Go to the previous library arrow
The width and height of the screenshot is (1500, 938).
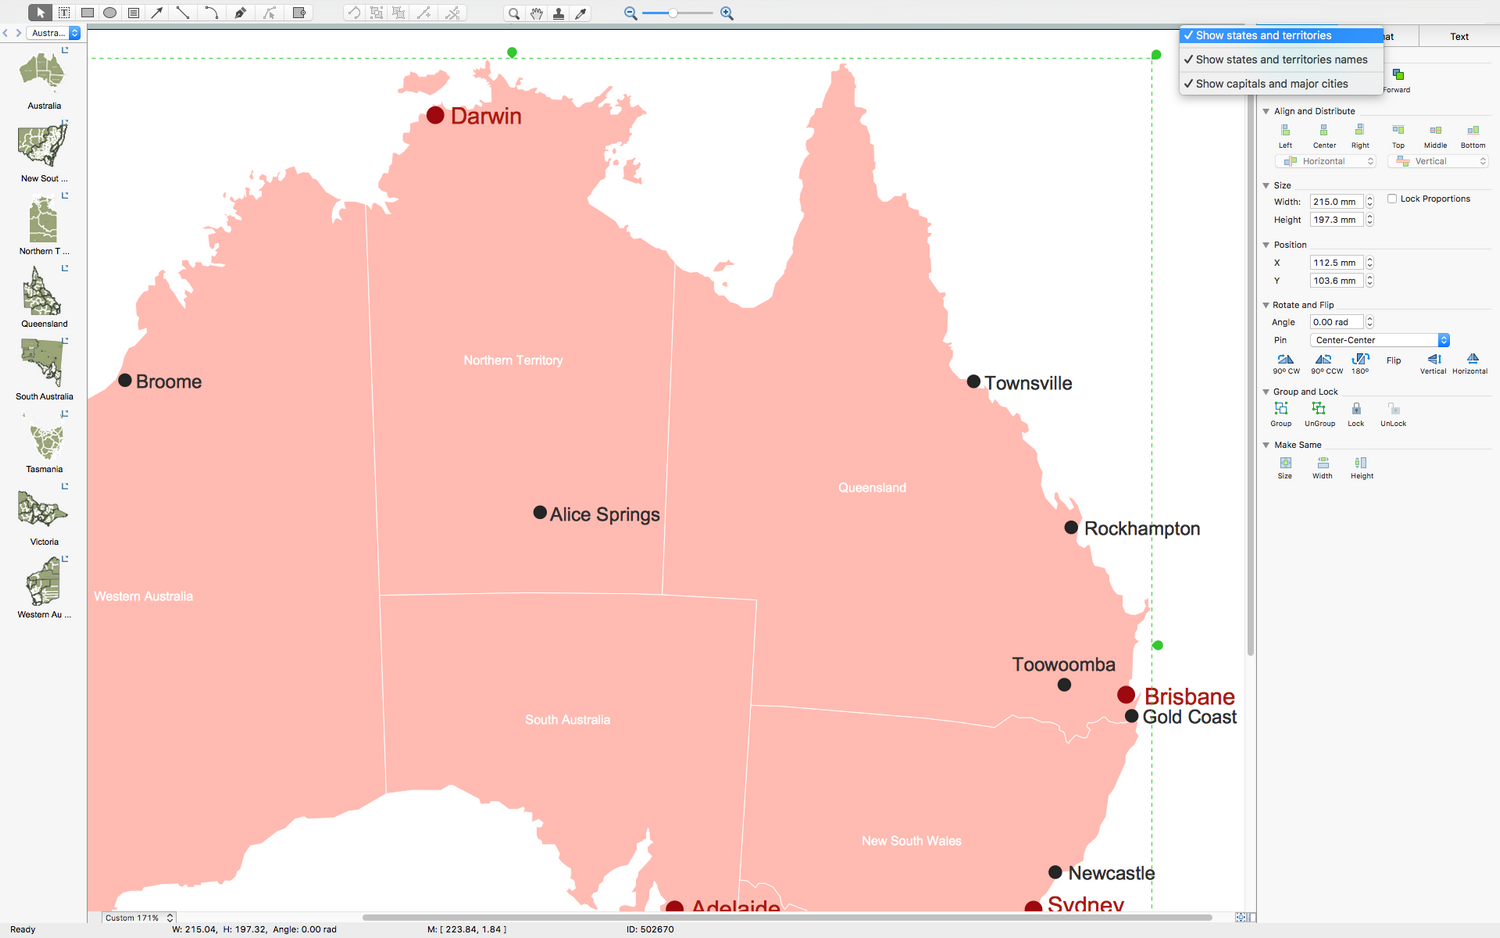pos(5,33)
